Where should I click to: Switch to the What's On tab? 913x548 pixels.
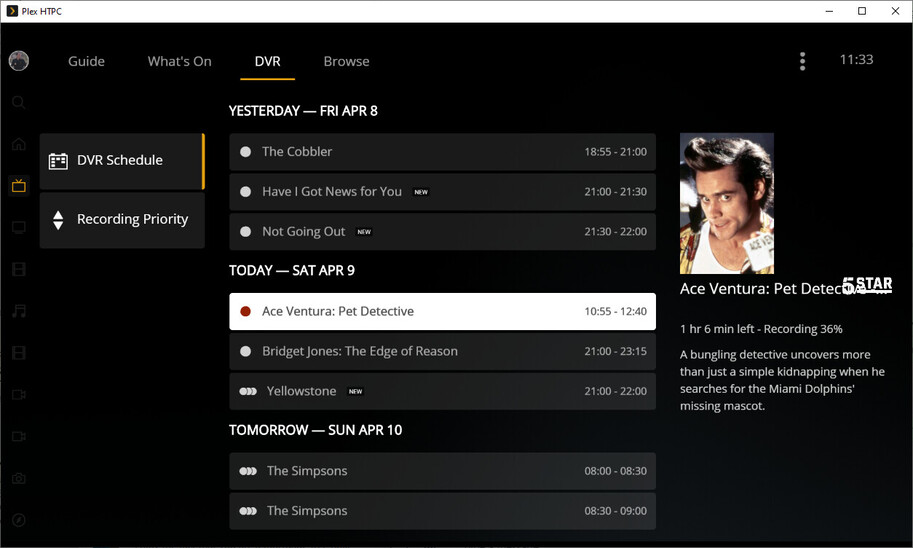click(179, 61)
